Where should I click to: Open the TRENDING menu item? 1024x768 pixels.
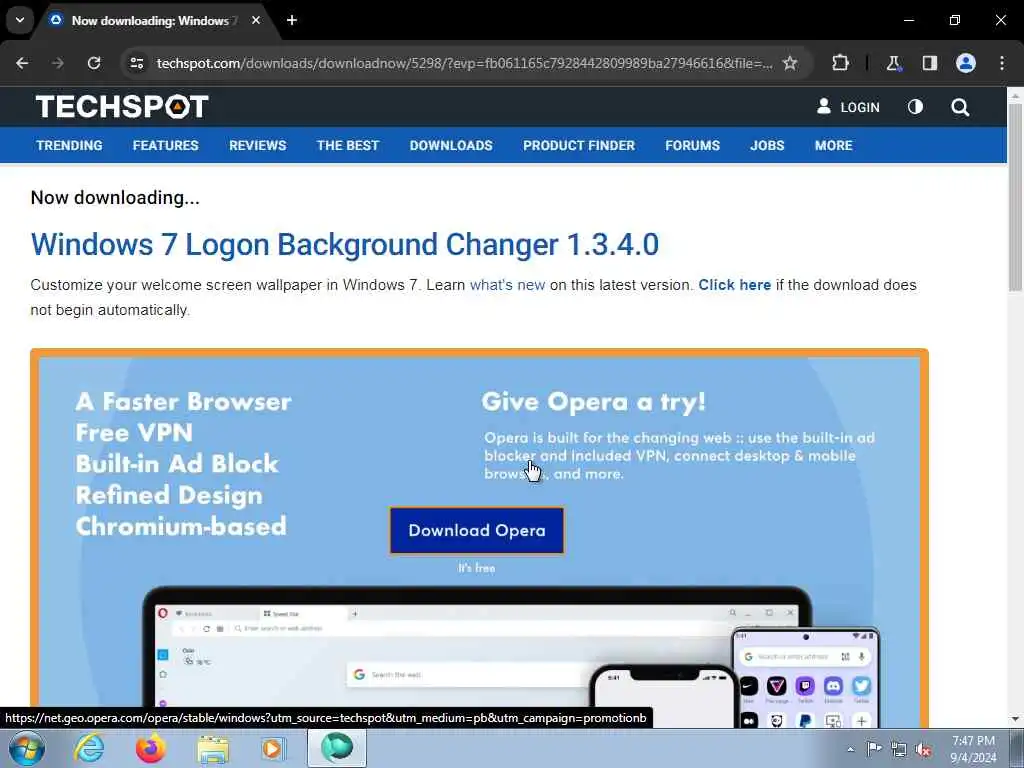coord(69,146)
